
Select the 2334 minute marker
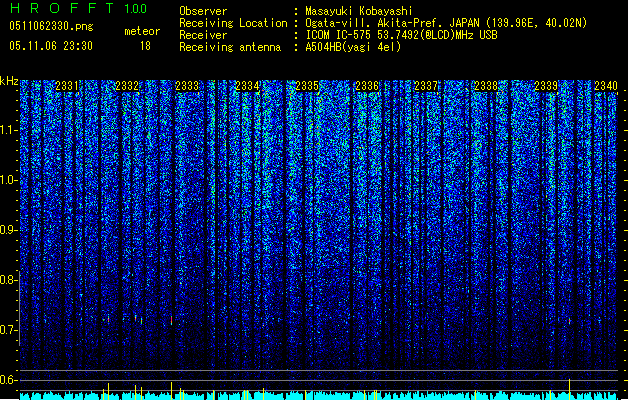click(x=247, y=86)
